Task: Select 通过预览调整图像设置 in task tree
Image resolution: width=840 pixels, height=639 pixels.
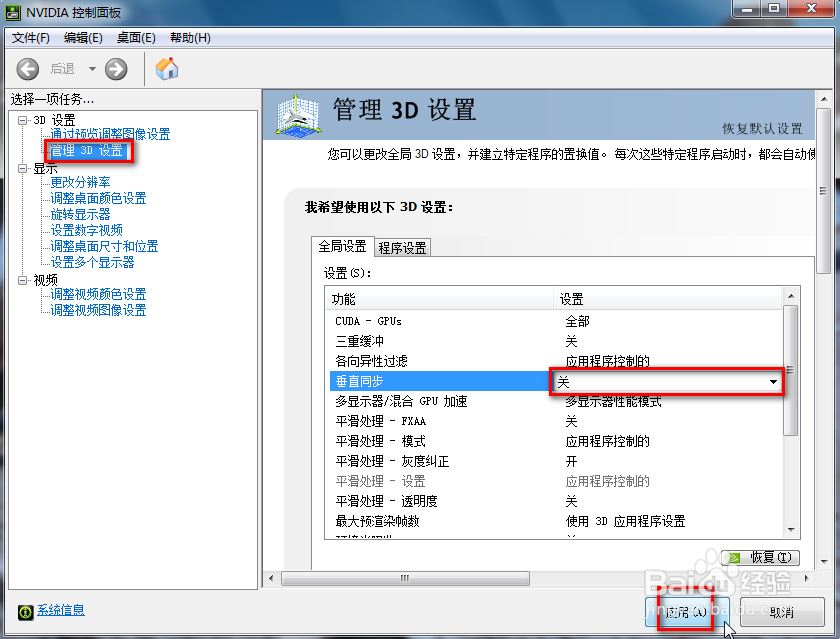Action: coord(110,134)
